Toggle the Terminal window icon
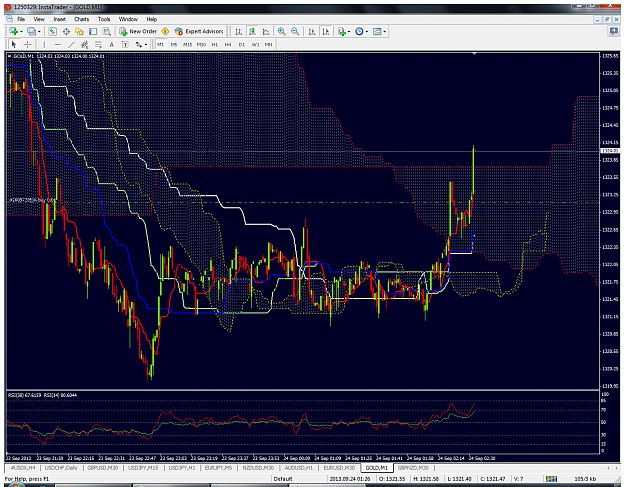 tap(93, 31)
